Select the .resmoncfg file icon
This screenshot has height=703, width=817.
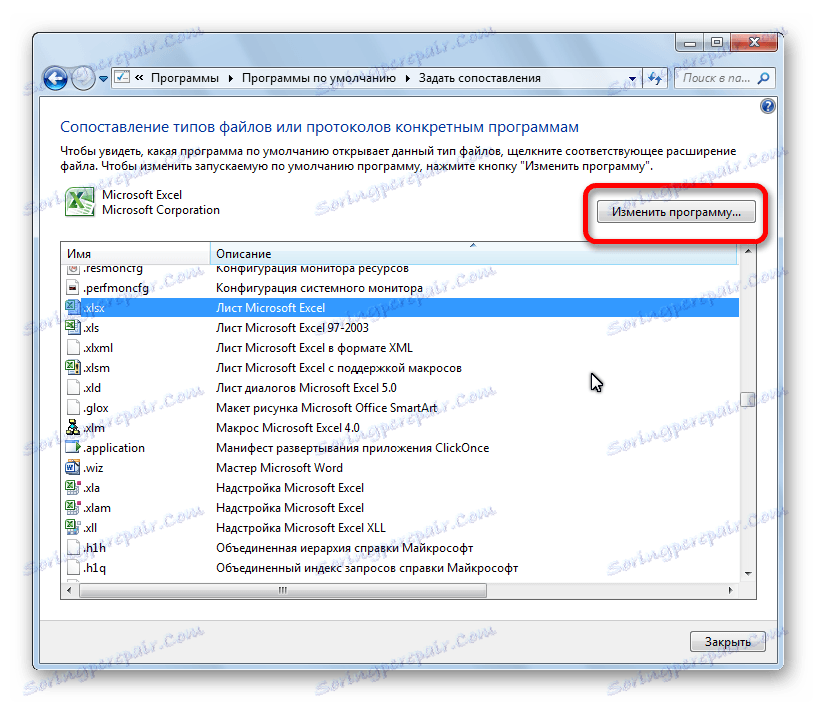coord(73,268)
